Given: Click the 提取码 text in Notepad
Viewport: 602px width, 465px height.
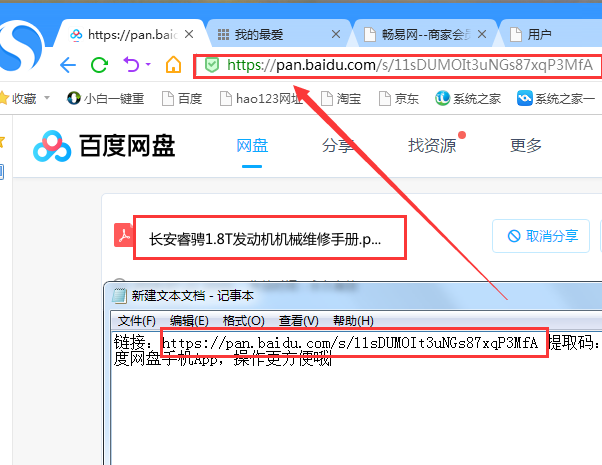Looking at the screenshot, I should 573,343.
